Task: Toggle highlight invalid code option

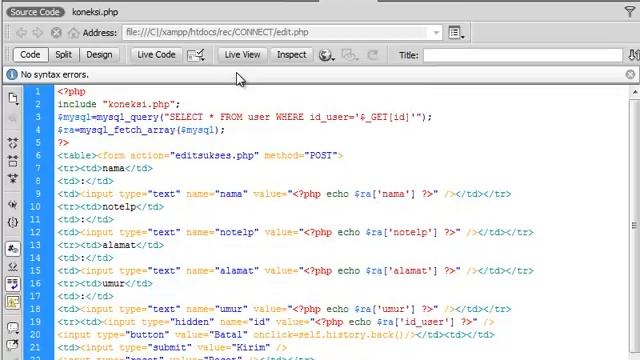Action: tap(13, 267)
